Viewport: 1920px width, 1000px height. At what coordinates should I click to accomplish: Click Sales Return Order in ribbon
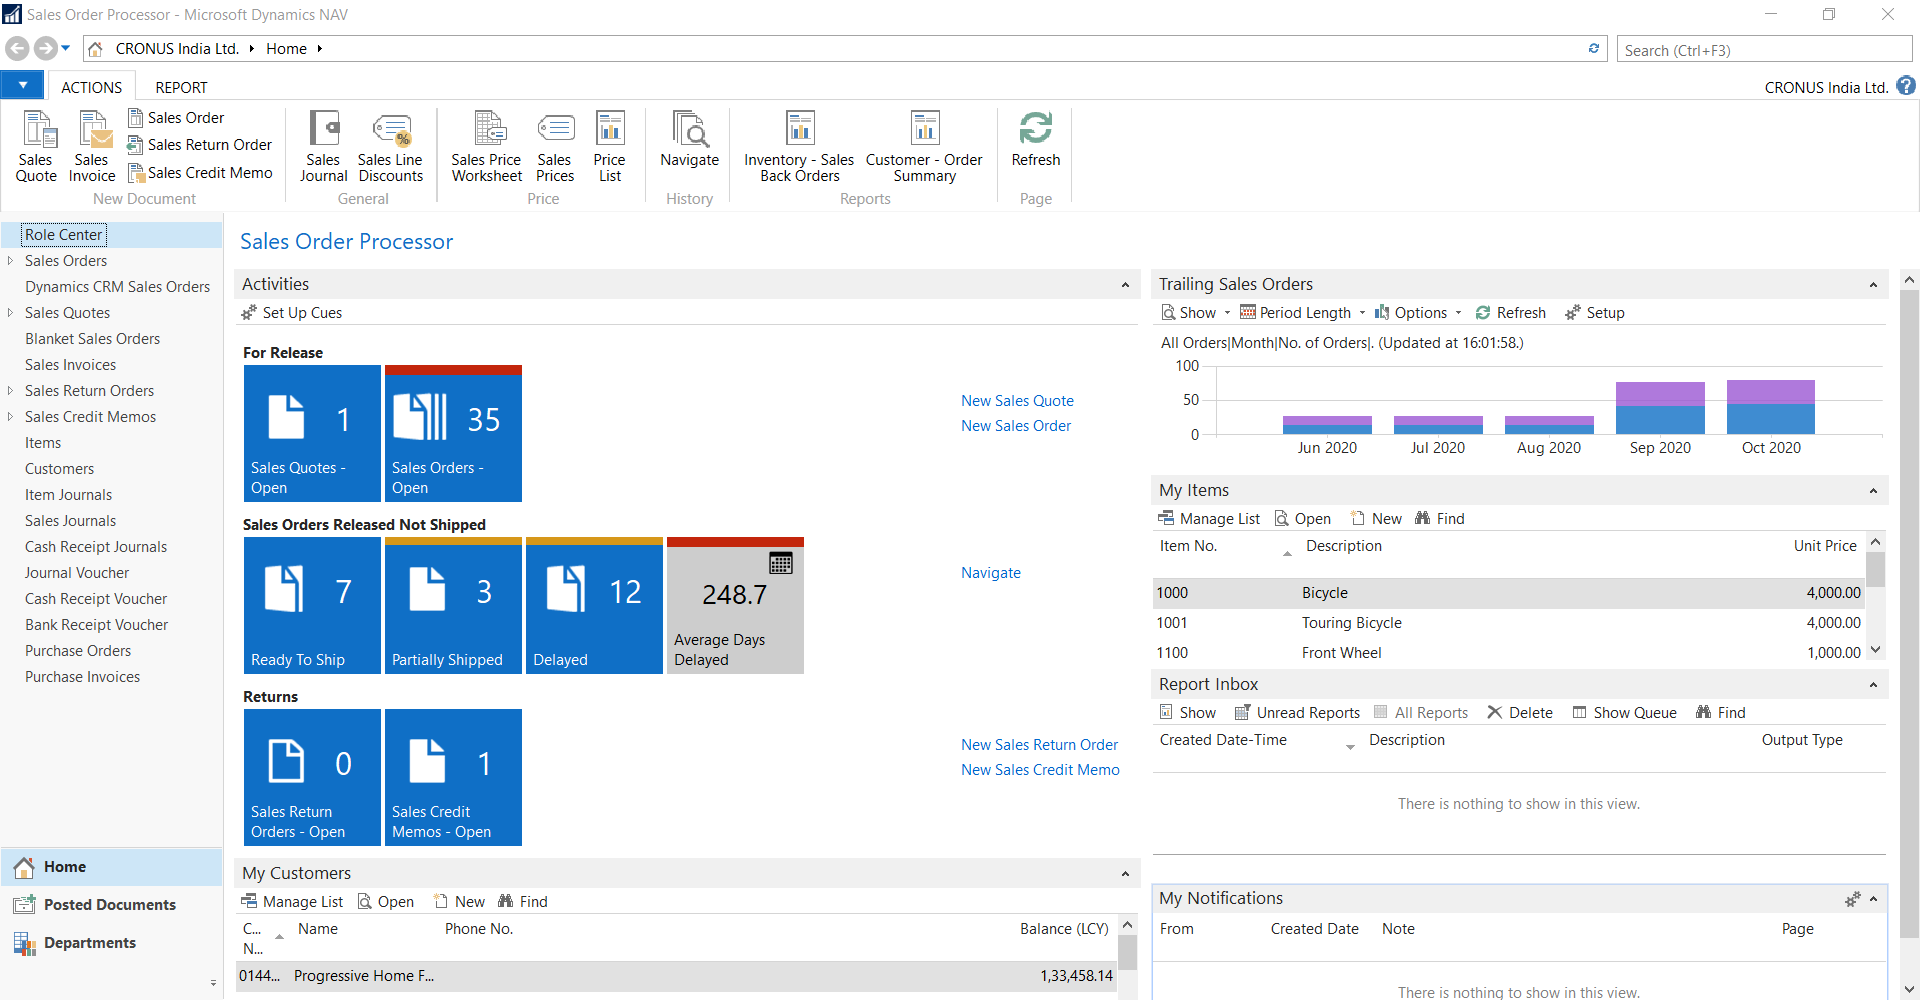pos(200,145)
